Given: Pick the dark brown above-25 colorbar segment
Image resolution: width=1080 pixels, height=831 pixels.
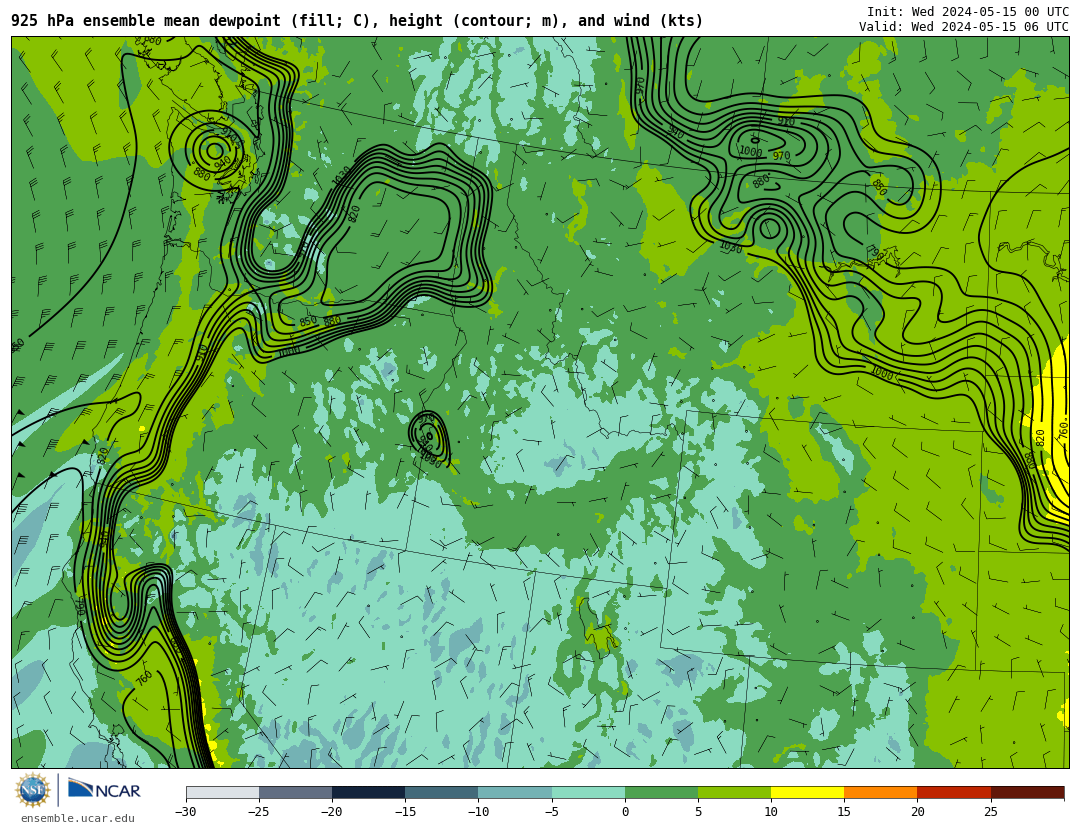Looking at the screenshot, I should tap(1027, 792).
